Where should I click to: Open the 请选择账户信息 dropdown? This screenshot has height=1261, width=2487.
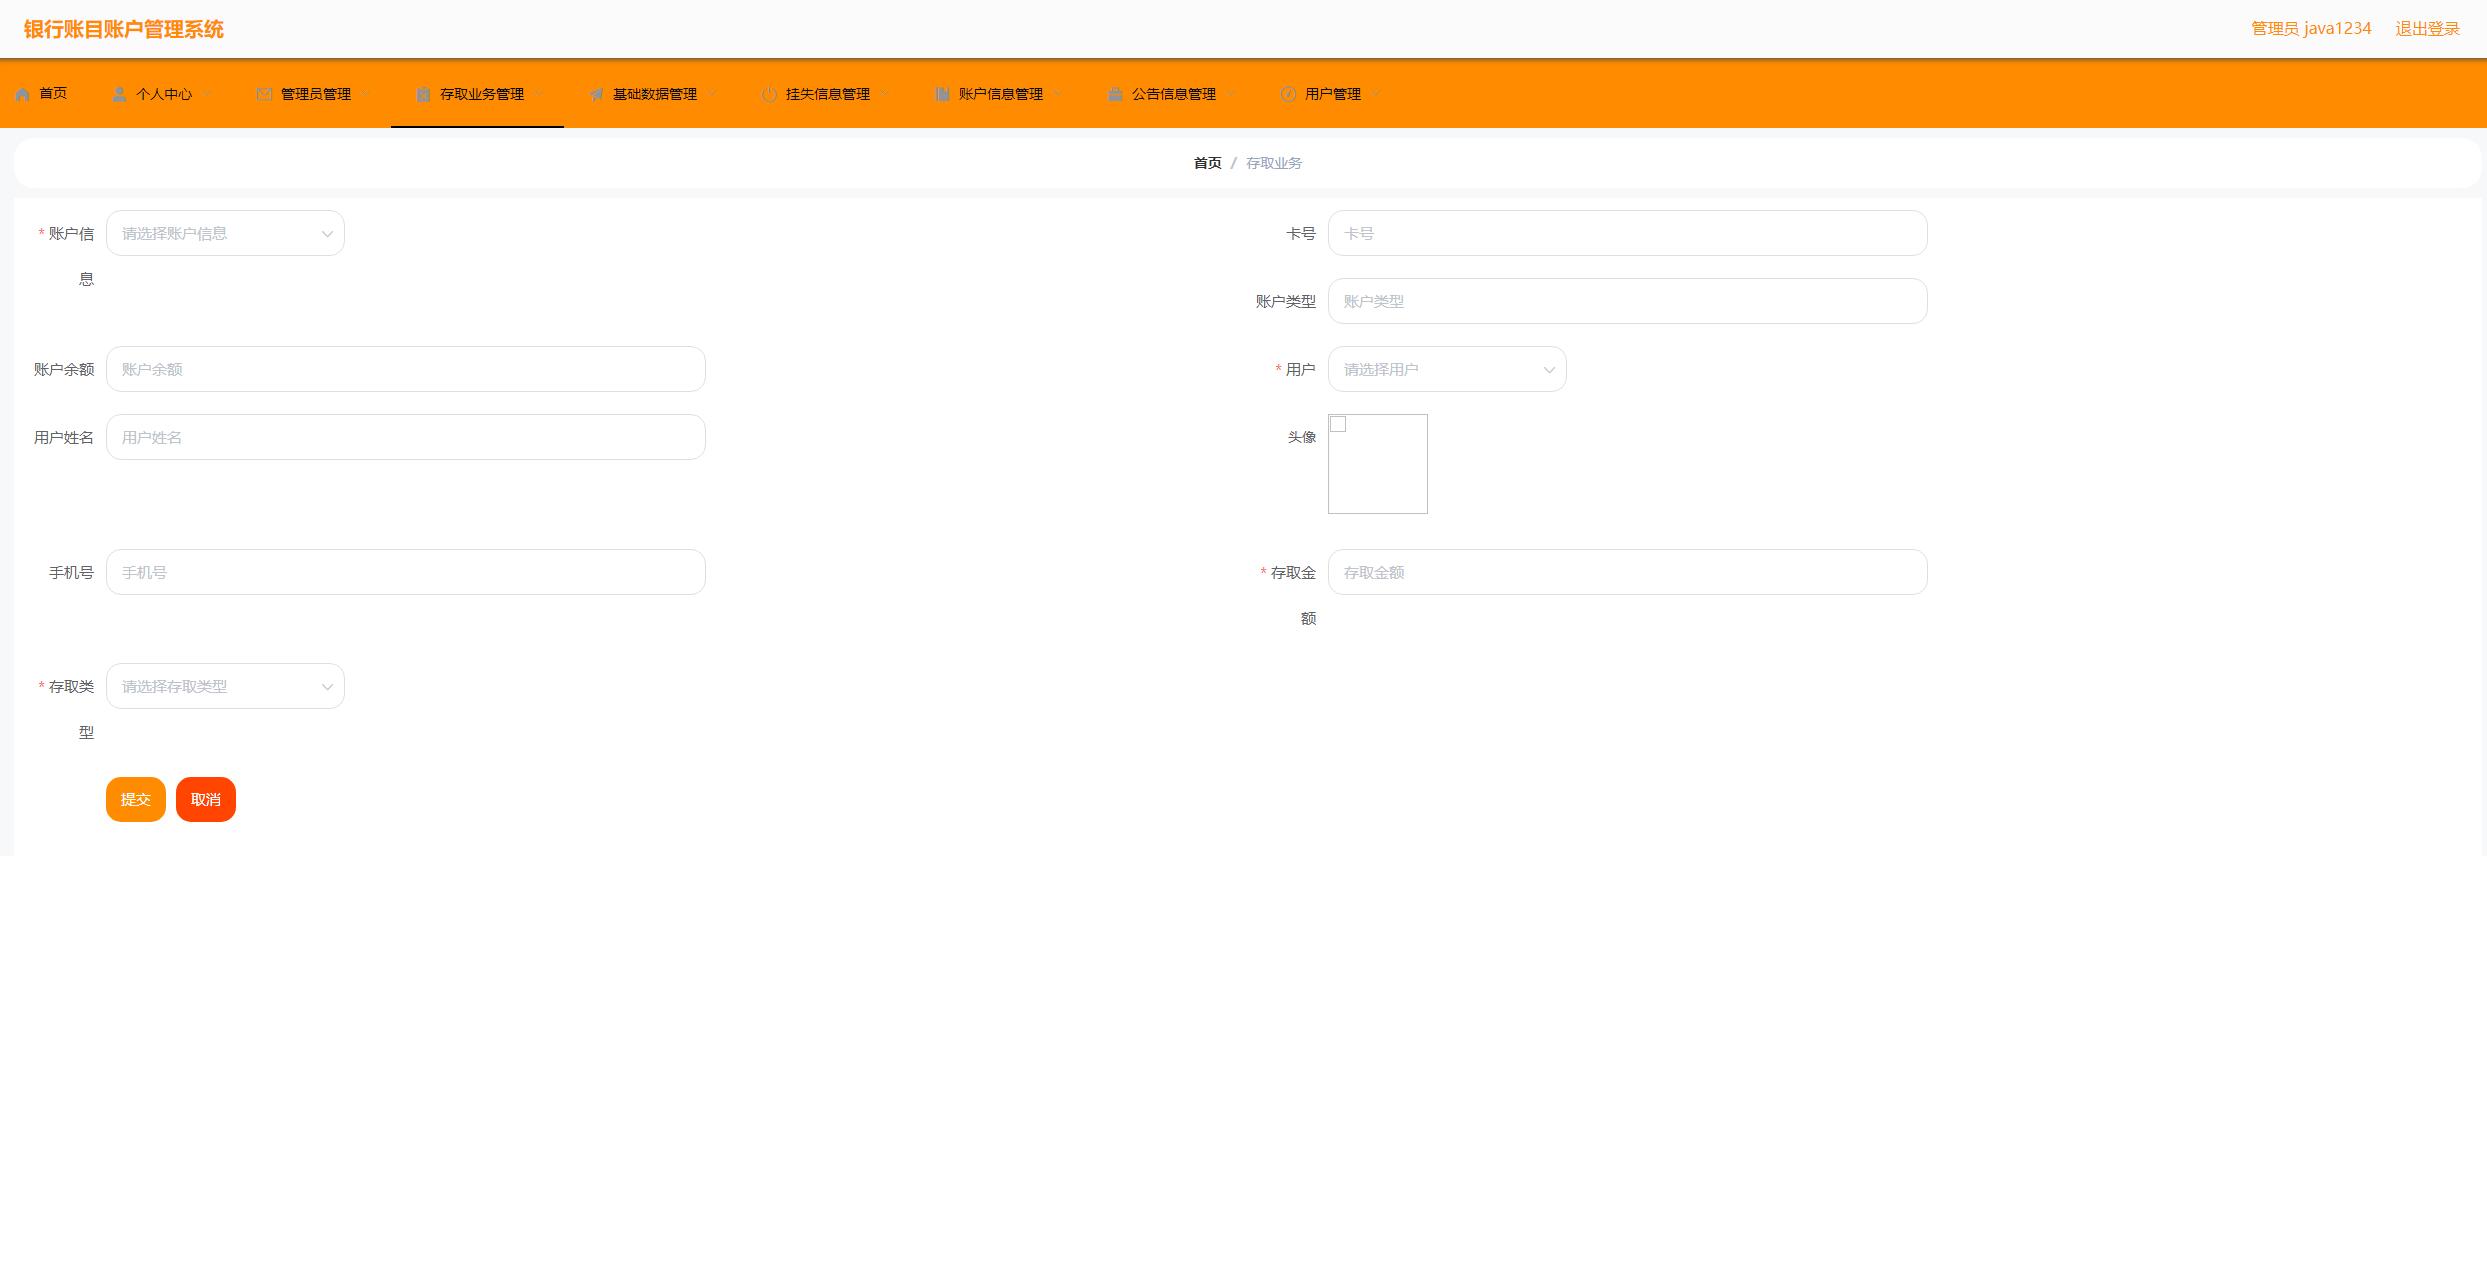point(225,233)
